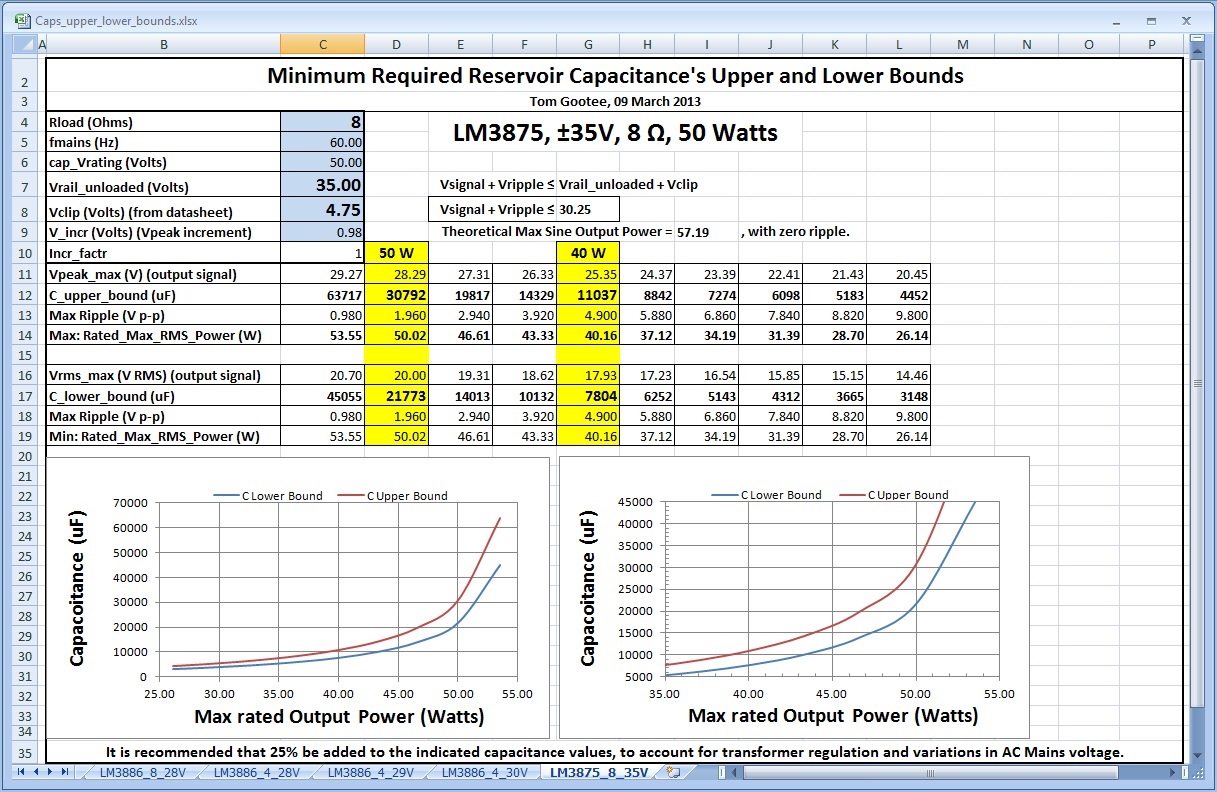Click the C_lower_bound value 45055
This screenshot has width=1217, height=792.
[322, 396]
